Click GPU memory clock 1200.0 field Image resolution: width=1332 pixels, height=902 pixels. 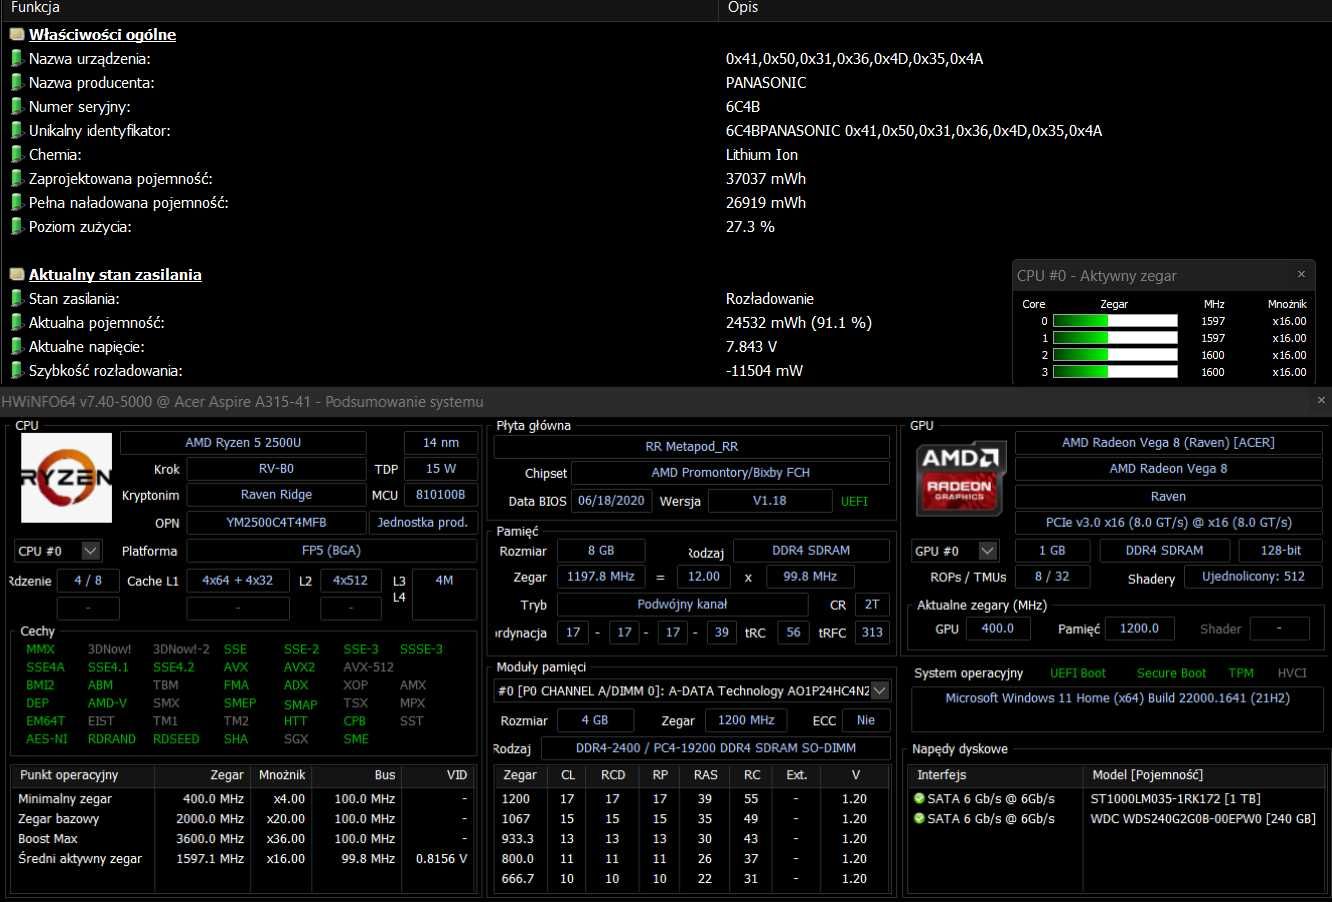point(1139,629)
